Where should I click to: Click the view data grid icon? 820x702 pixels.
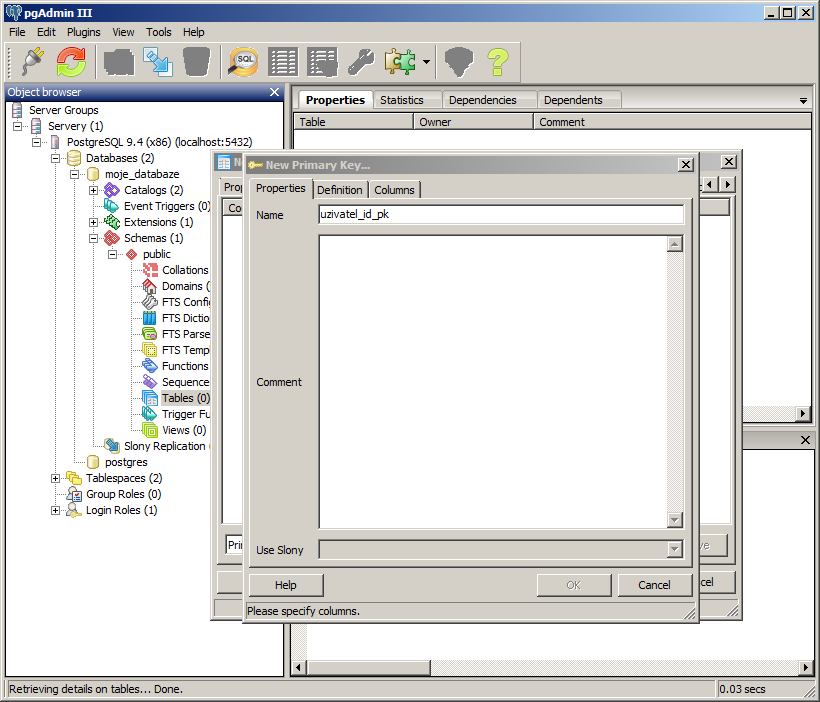coord(283,62)
